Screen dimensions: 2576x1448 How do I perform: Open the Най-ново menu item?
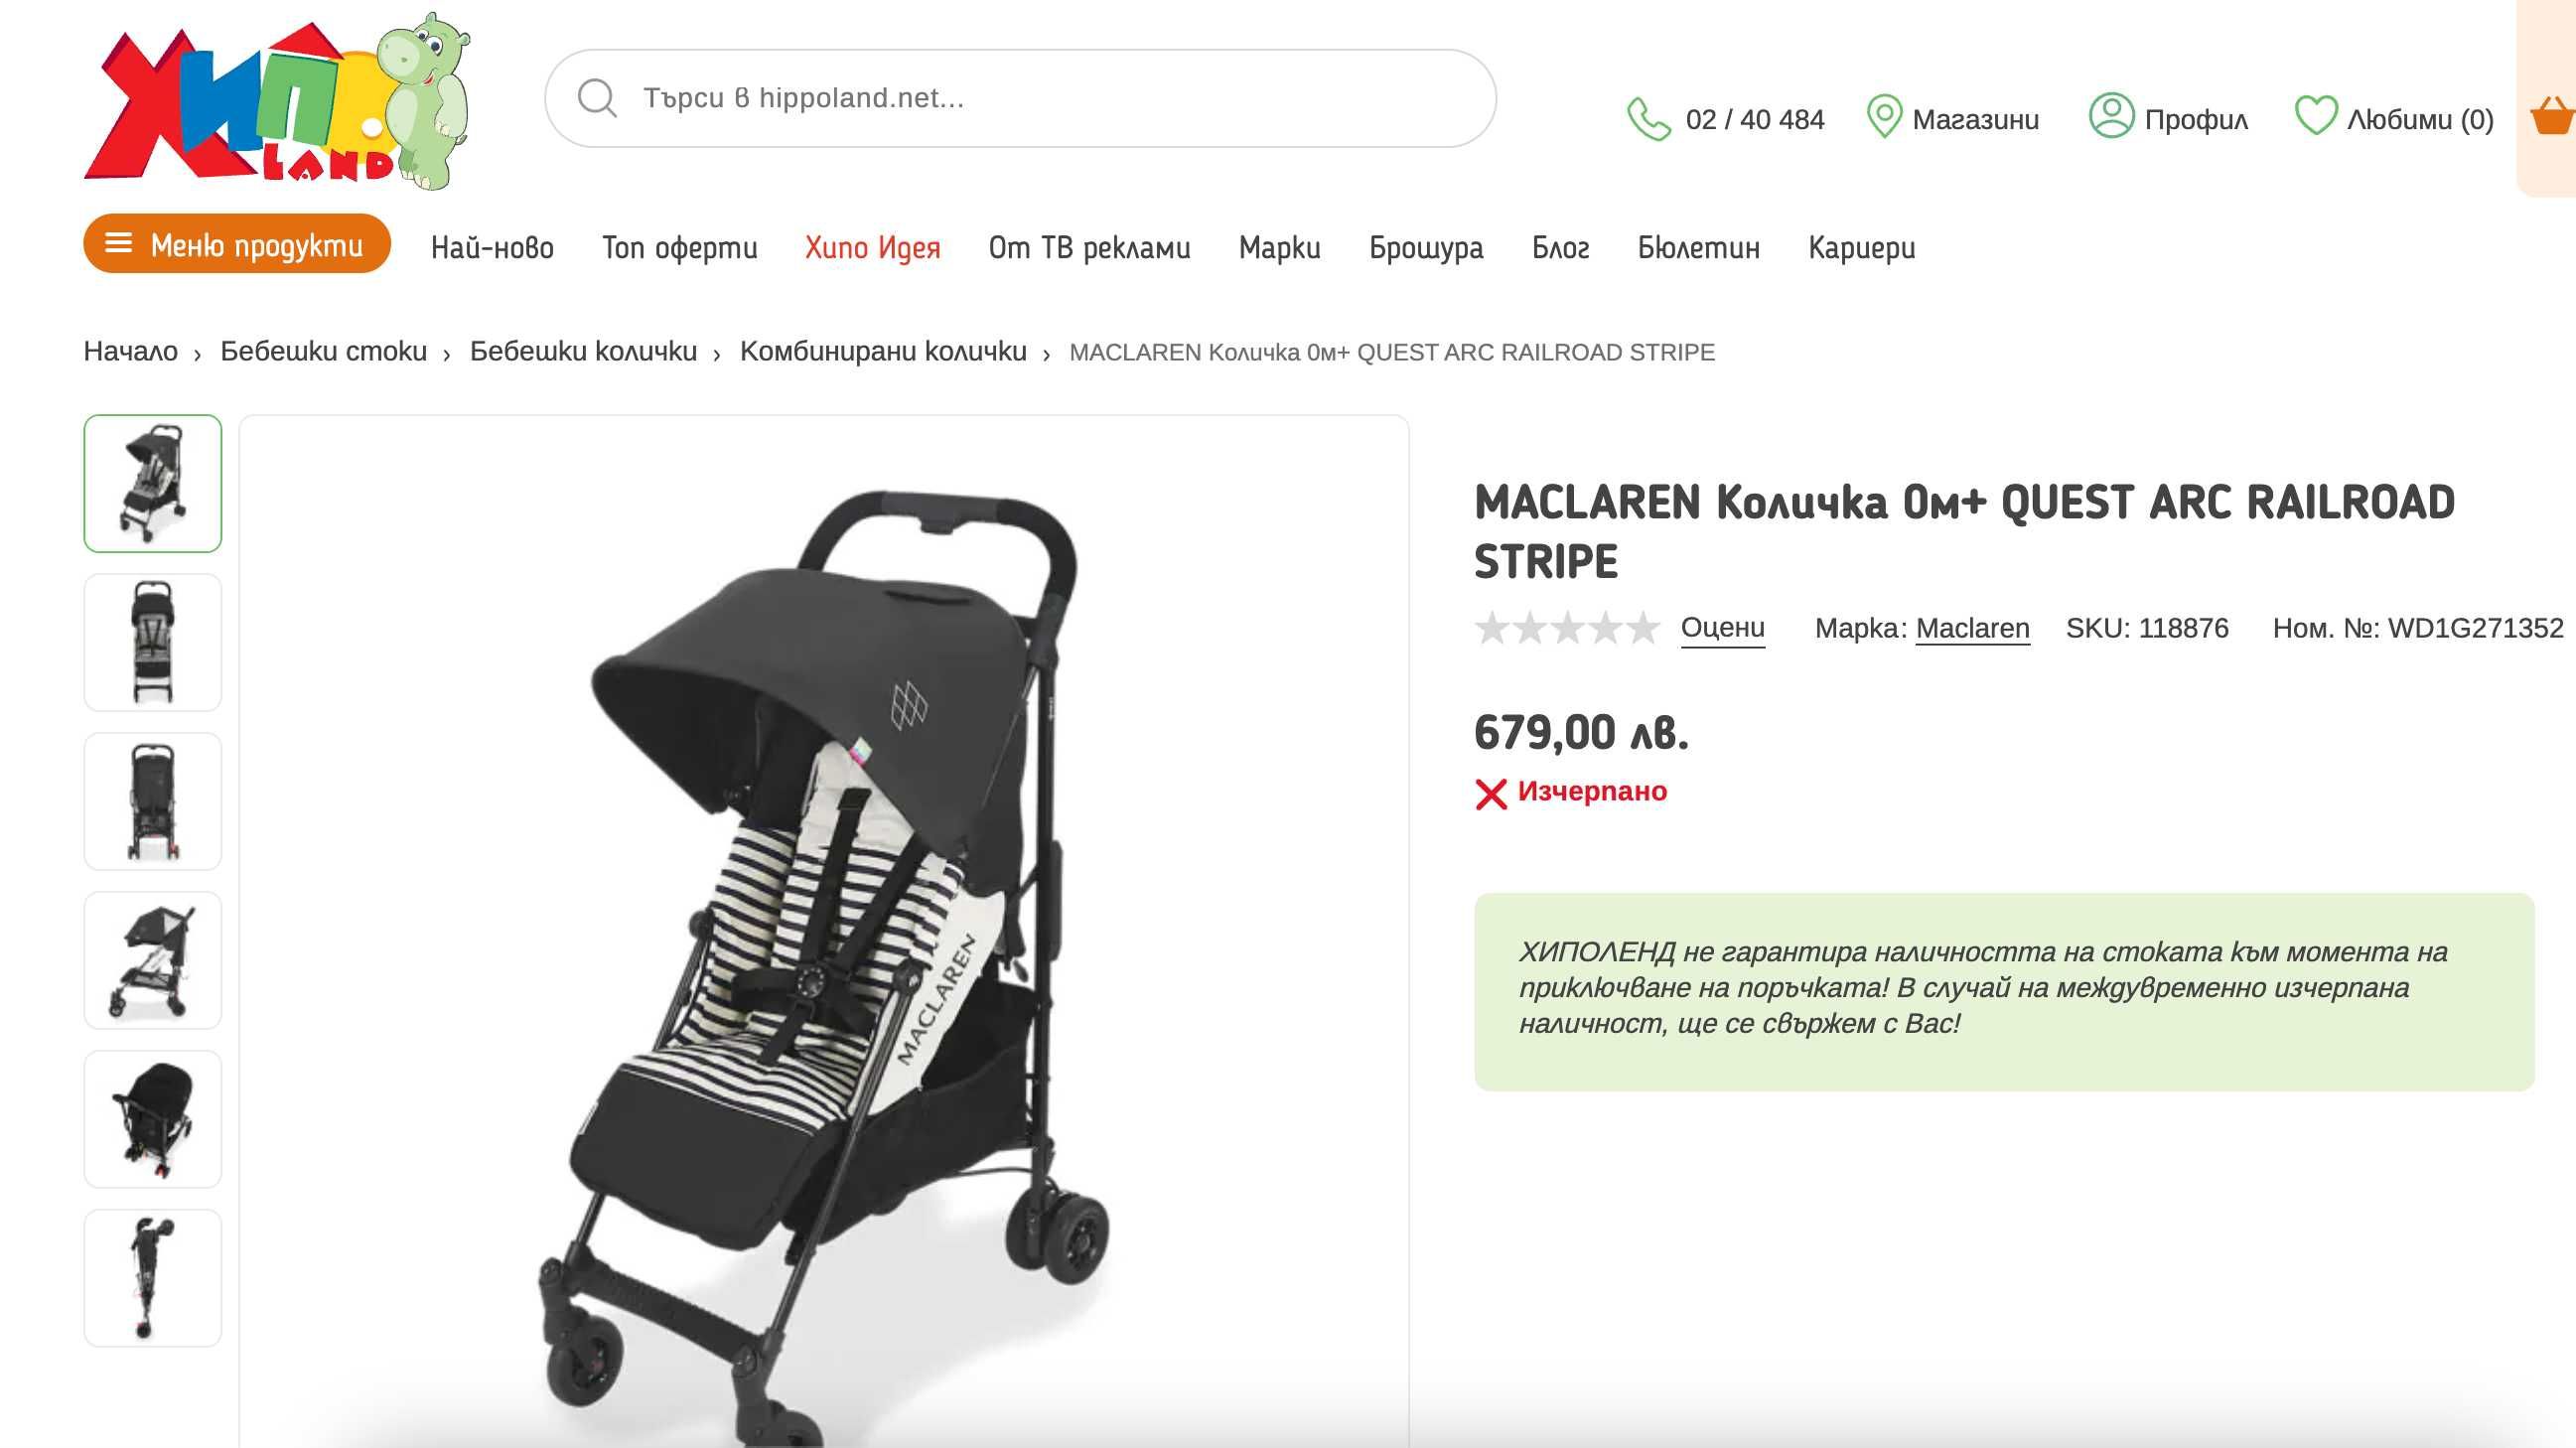(x=492, y=247)
